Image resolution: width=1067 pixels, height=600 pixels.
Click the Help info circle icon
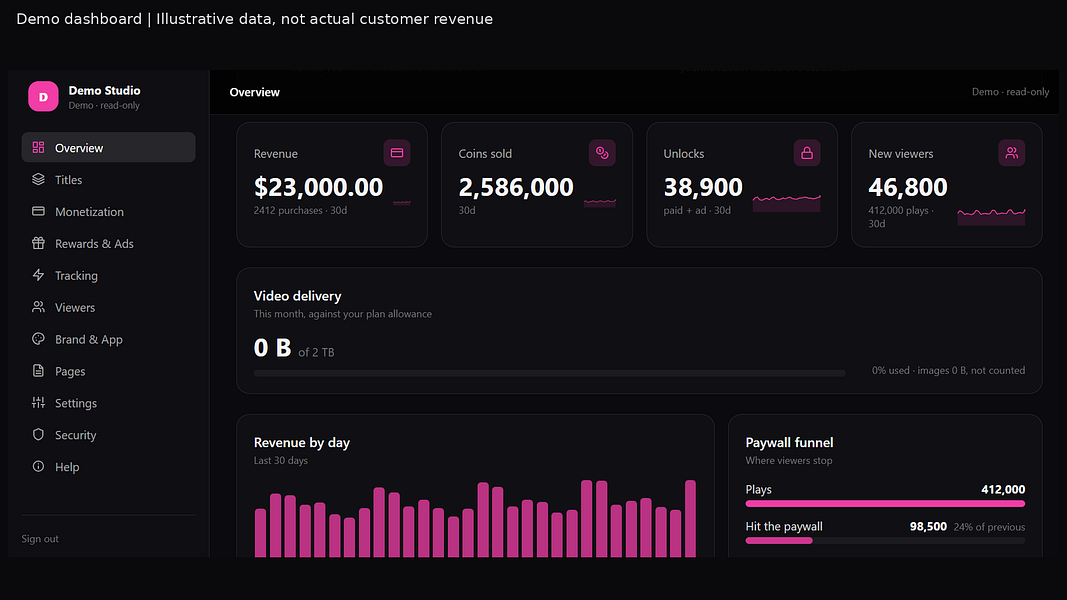tap(38, 467)
